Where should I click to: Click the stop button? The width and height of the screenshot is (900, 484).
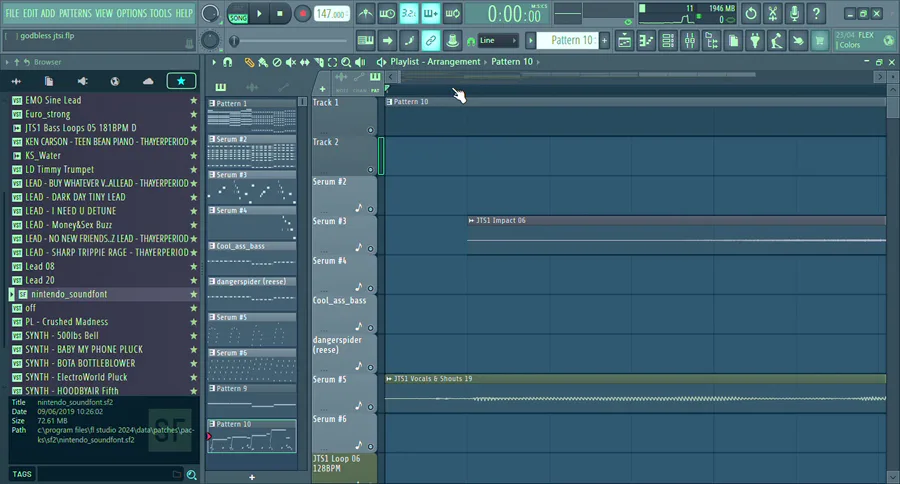tap(280, 13)
